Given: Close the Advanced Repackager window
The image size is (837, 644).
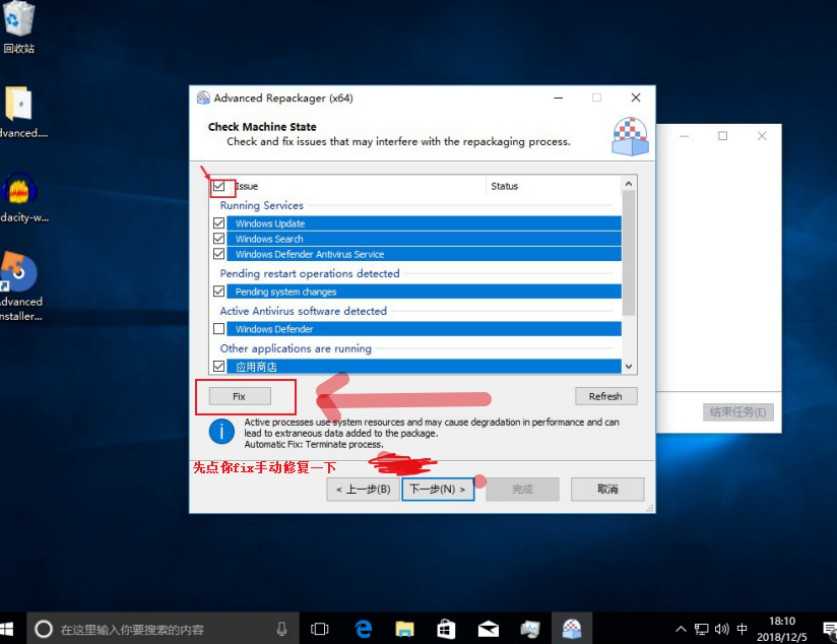Looking at the screenshot, I should coord(636,98).
